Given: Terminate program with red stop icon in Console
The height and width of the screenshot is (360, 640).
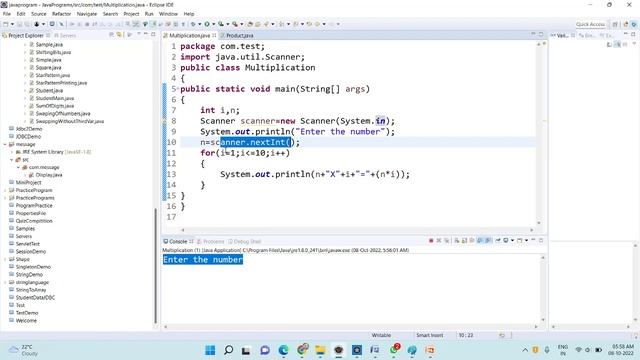Looking at the screenshot, I should click(431, 241).
